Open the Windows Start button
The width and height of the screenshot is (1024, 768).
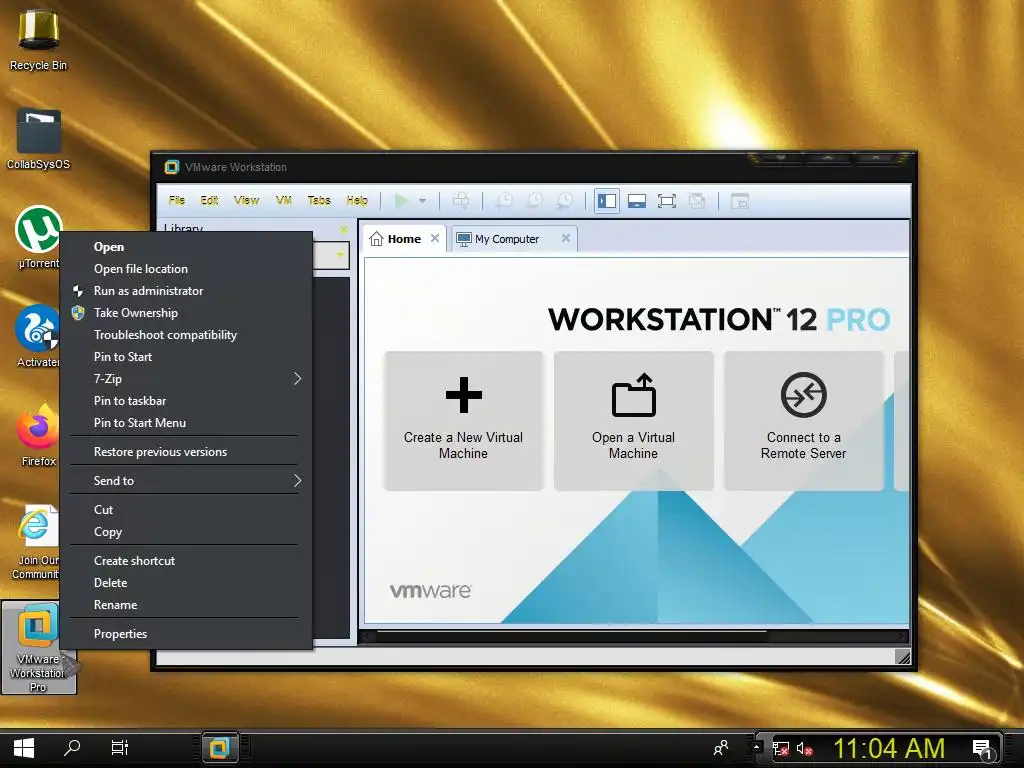[x=24, y=748]
